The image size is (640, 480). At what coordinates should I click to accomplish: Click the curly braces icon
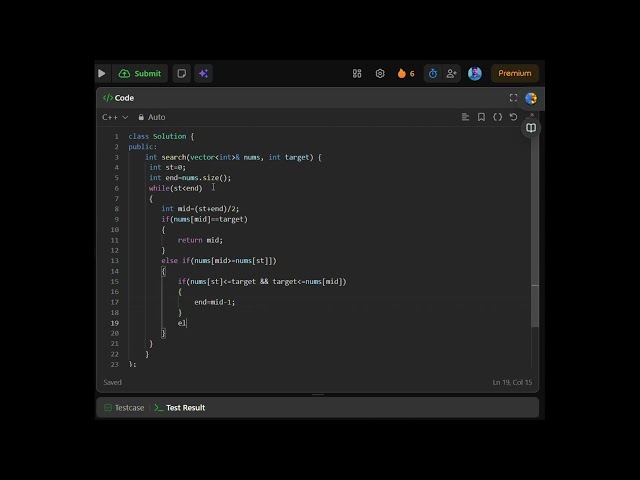point(497,117)
